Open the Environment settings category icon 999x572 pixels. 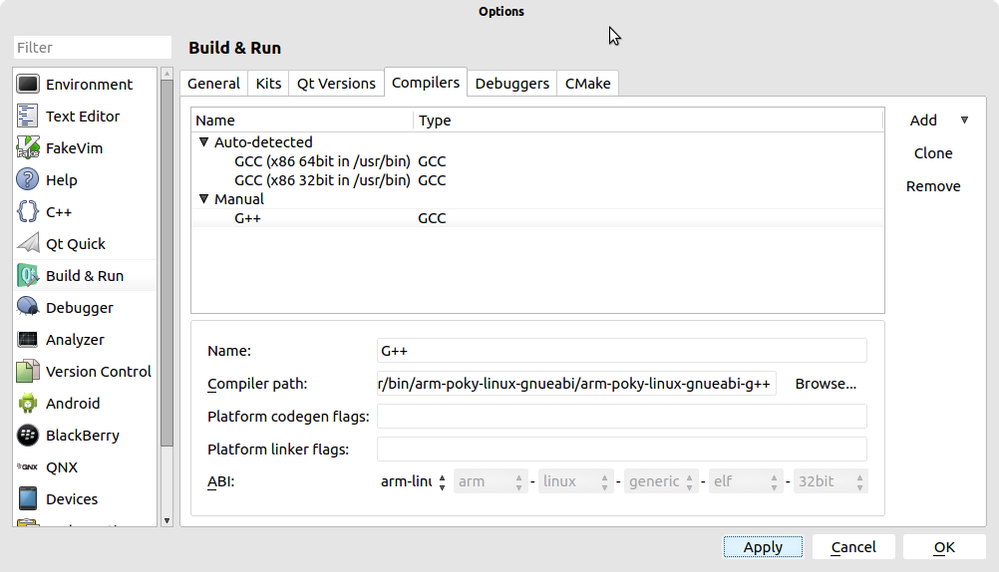click(28, 85)
